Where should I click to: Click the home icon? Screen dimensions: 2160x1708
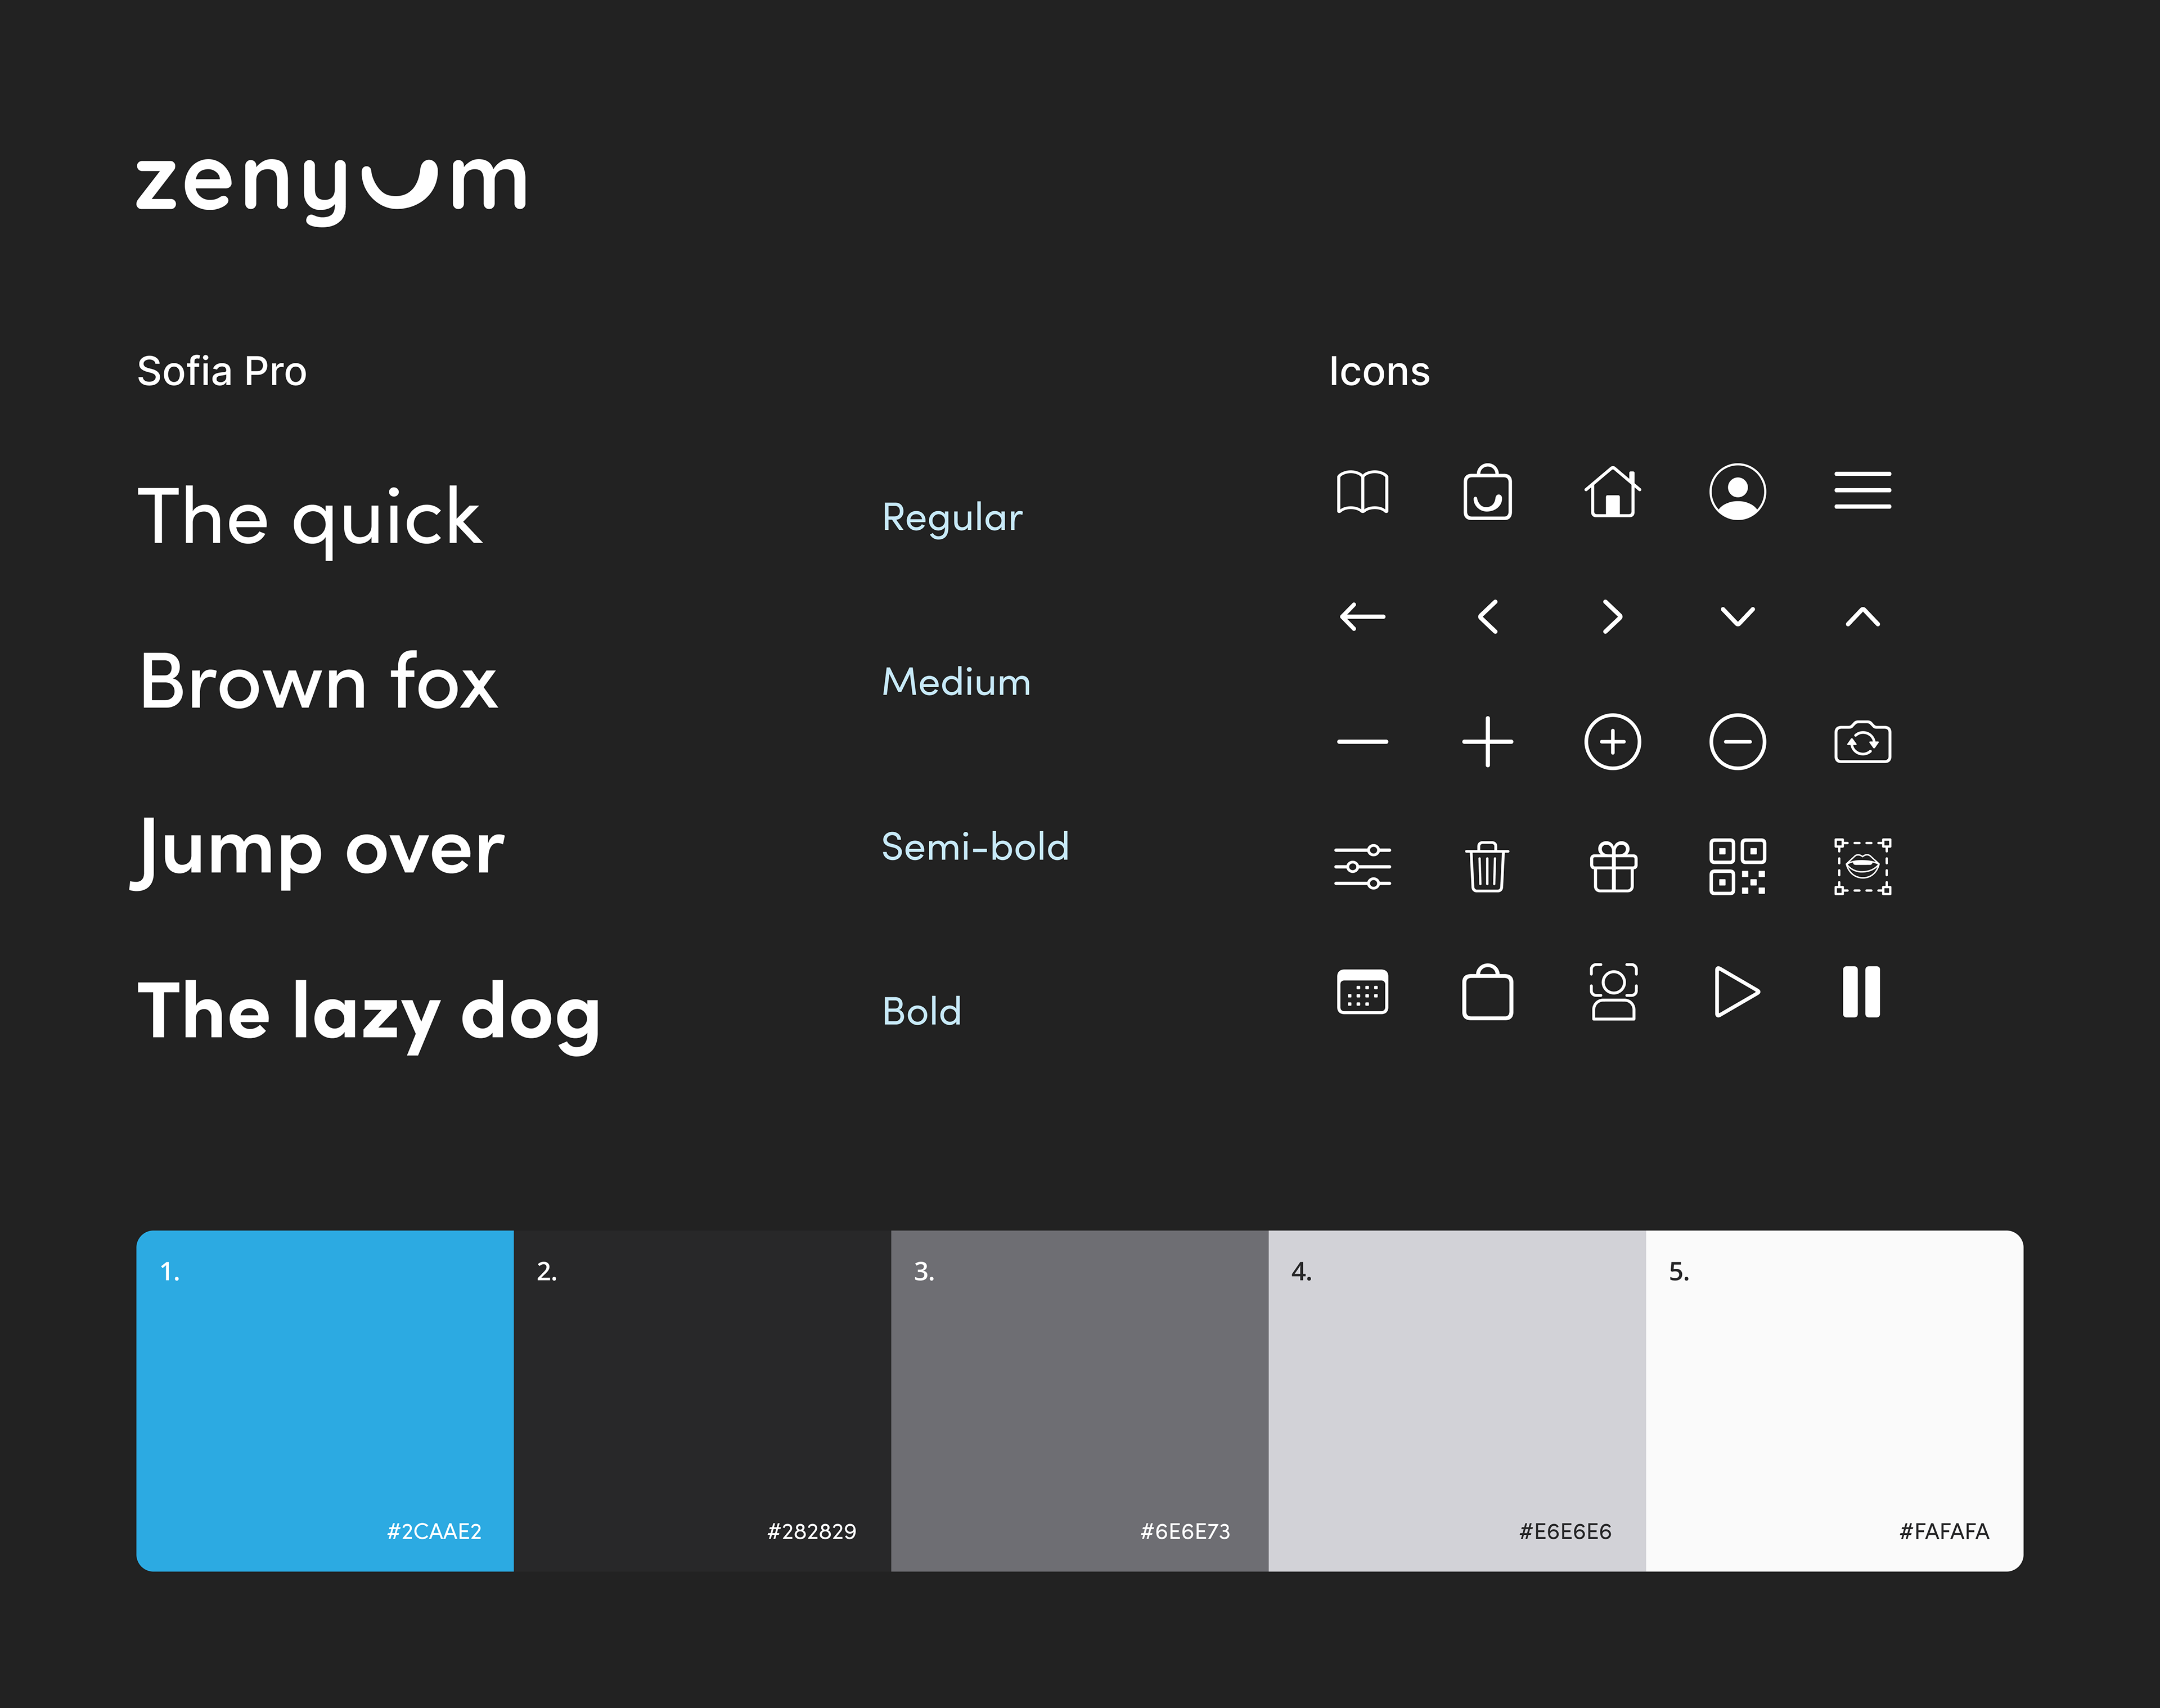click(x=1612, y=492)
